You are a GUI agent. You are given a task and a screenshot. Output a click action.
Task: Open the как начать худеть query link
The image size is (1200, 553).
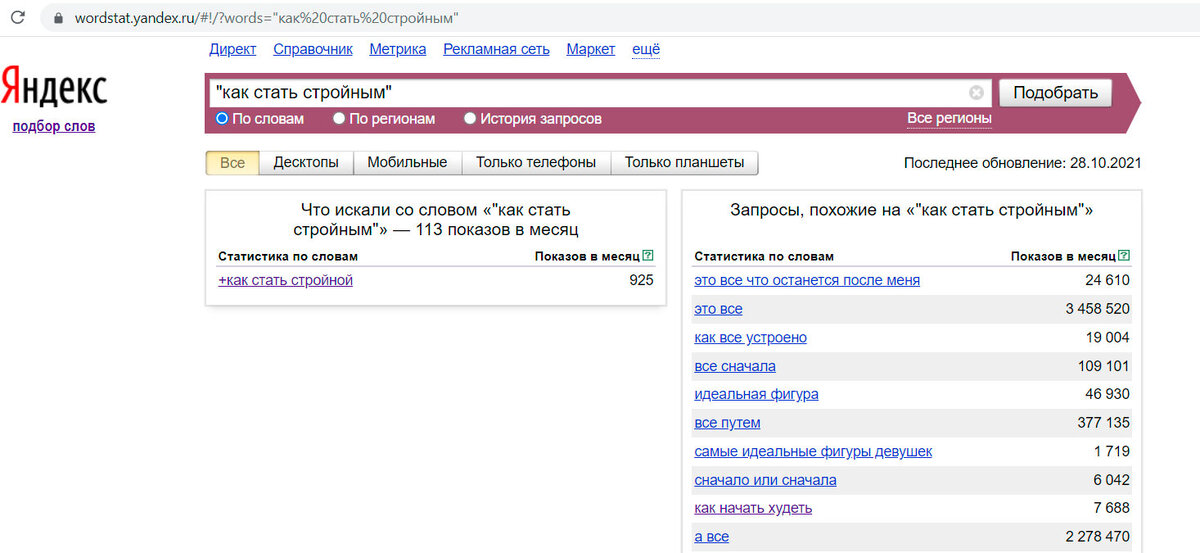753,508
